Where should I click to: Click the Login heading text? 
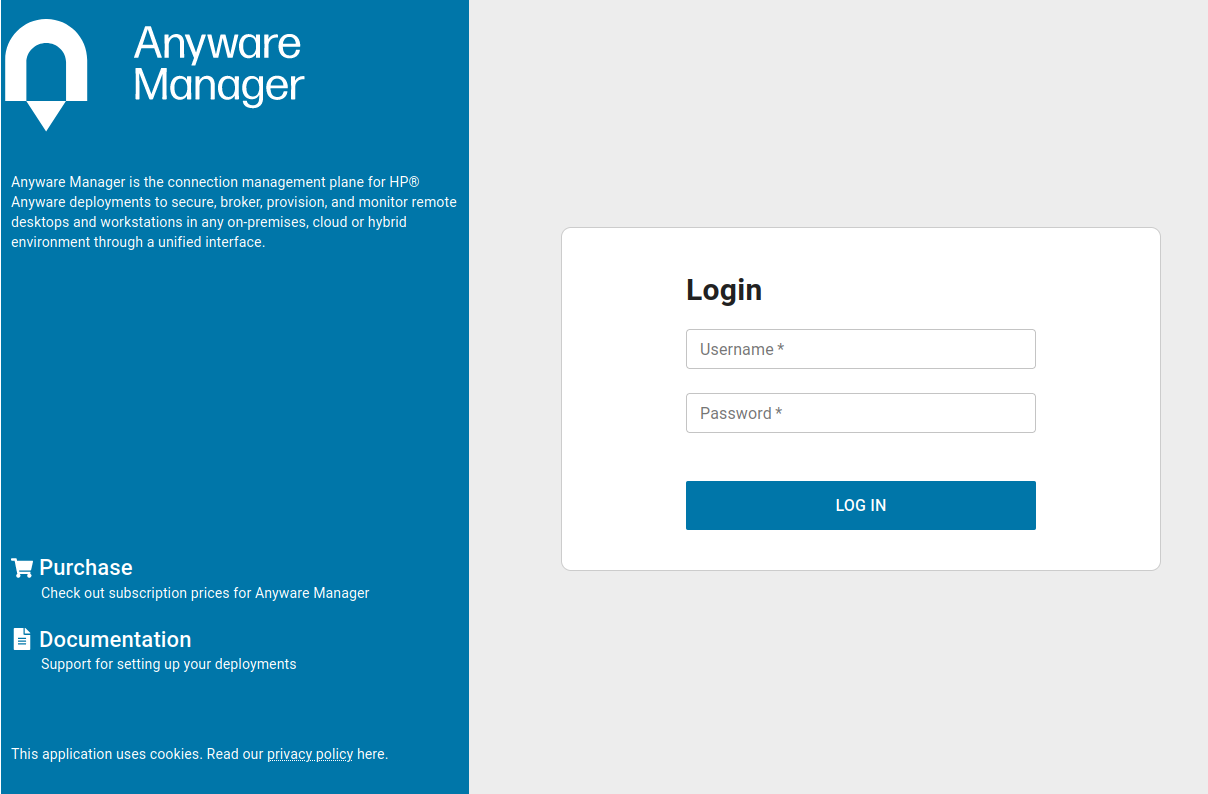[x=724, y=290]
